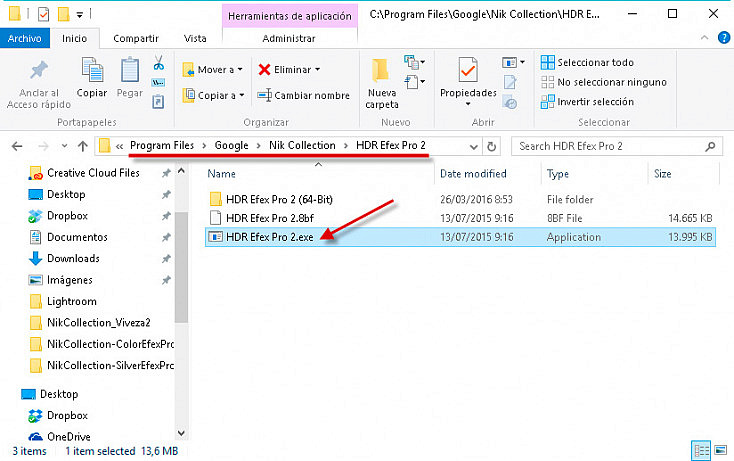734x461 pixels.
Task: Click the red X Eliminar button
Action: click(285, 70)
